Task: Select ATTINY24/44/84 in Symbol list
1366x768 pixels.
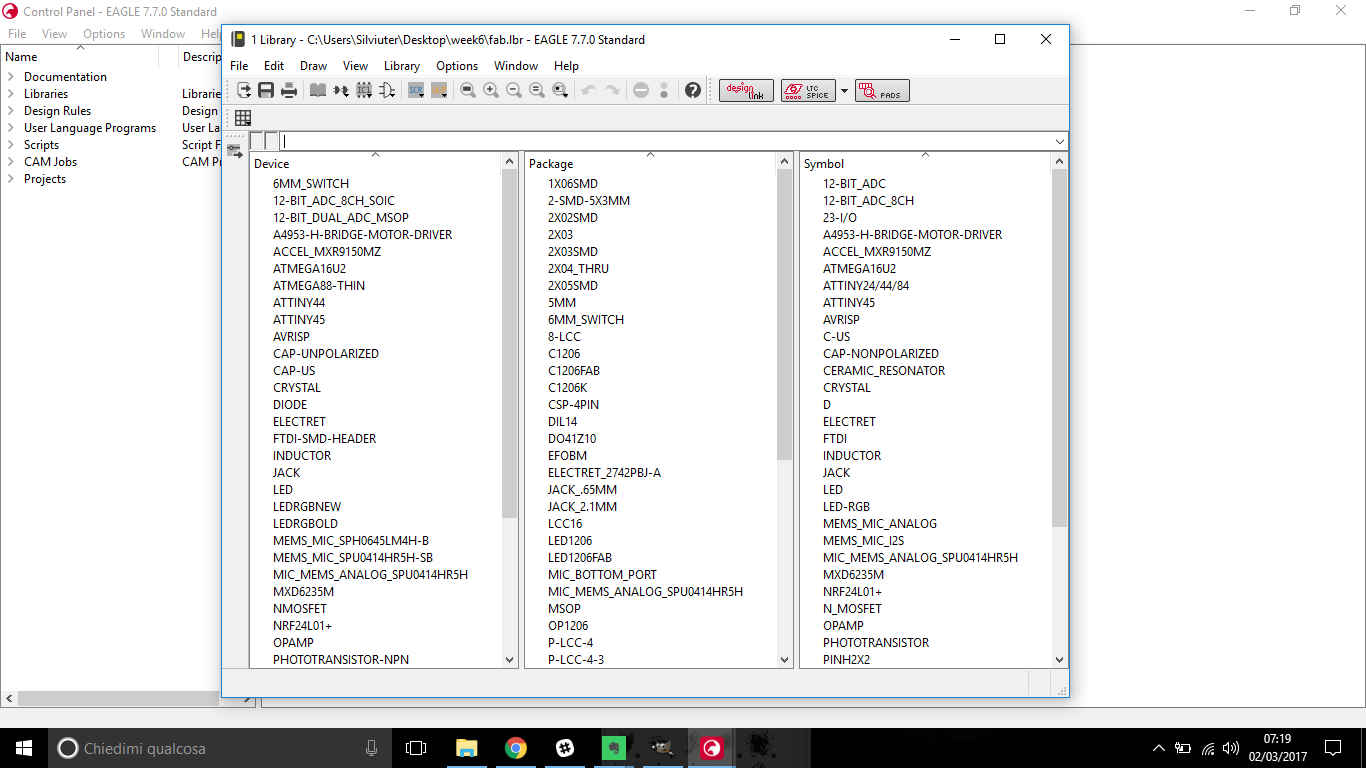Action: [x=866, y=286]
